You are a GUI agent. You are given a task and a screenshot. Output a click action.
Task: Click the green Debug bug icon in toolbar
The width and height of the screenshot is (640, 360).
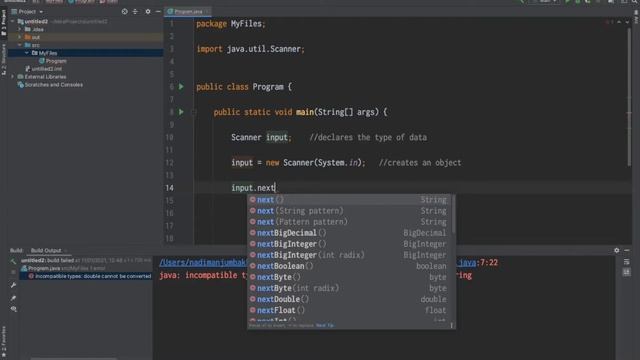coord(578,2)
